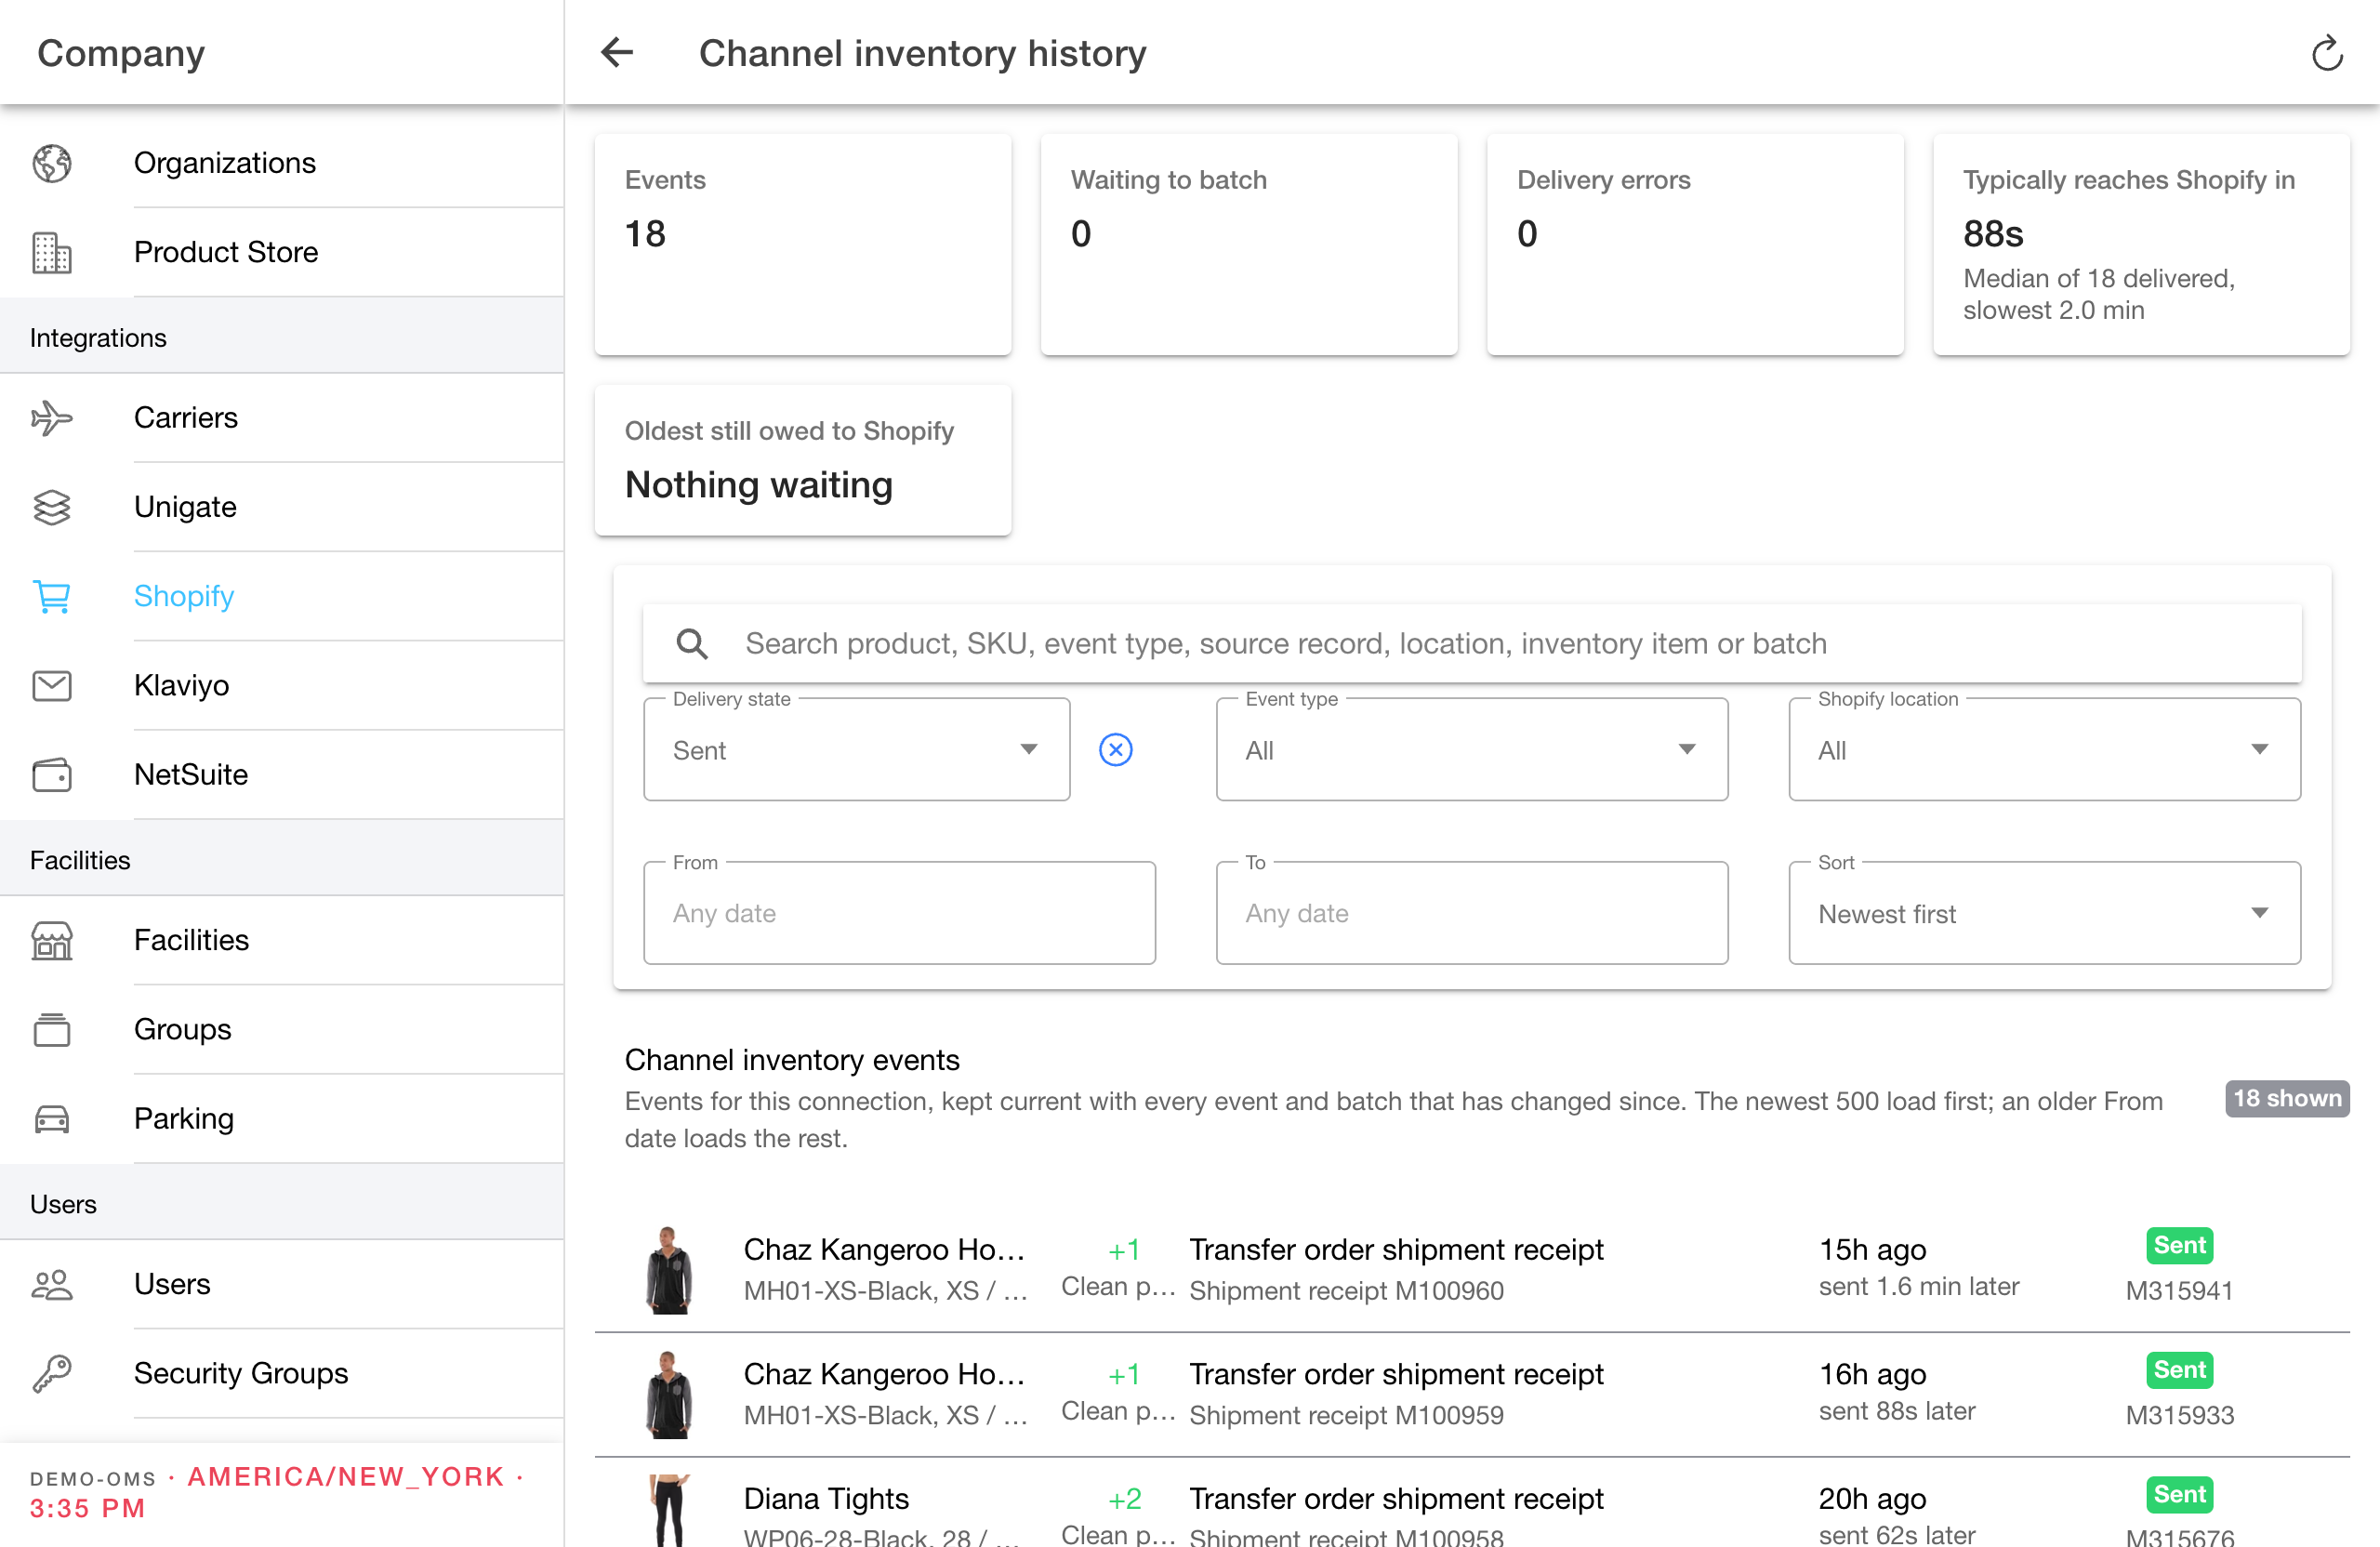2380x1547 pixels.
Task: Click the 18 shown badge
Action: click(2285, 1098)
